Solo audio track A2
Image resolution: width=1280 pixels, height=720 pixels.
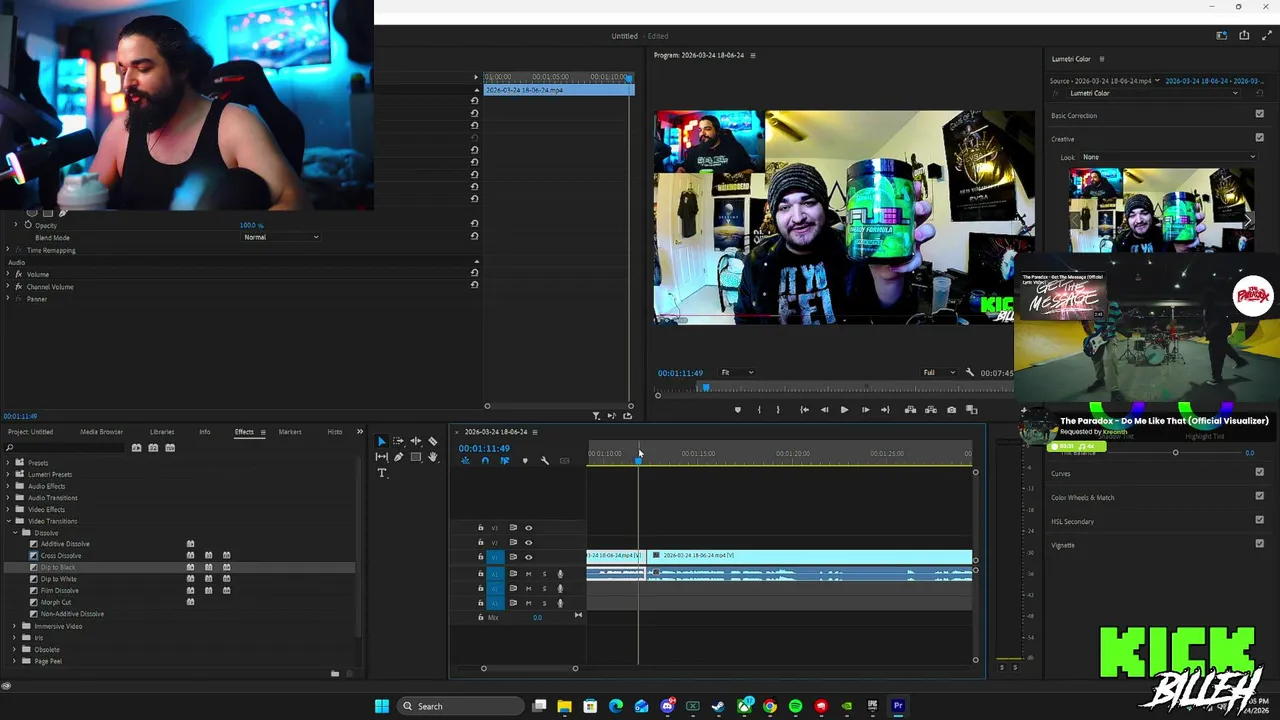pos(544,588)
